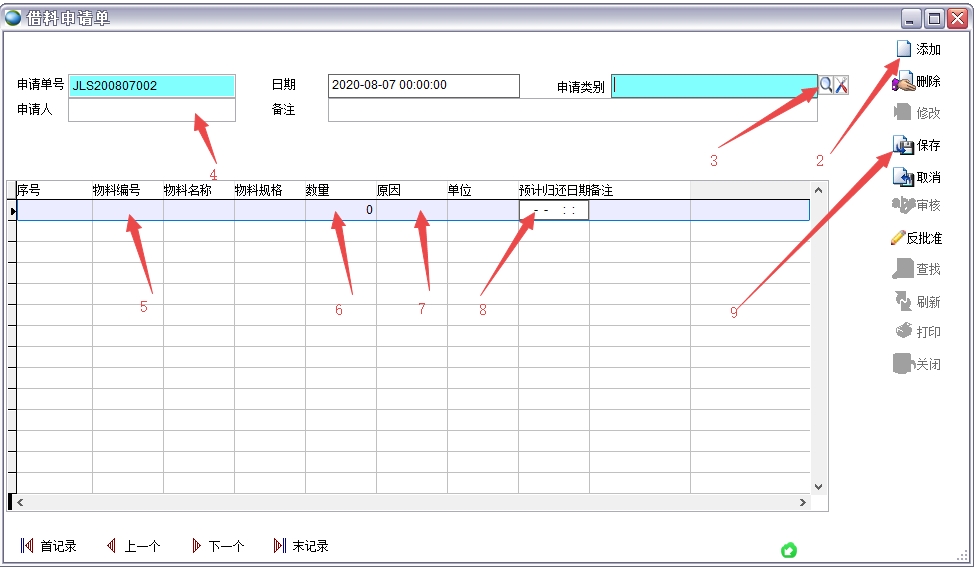The width and height of the screenshot is (975, 569).
Task: Click the 预计归还日期 cell in first row
Action: click(x=553, y=211)
